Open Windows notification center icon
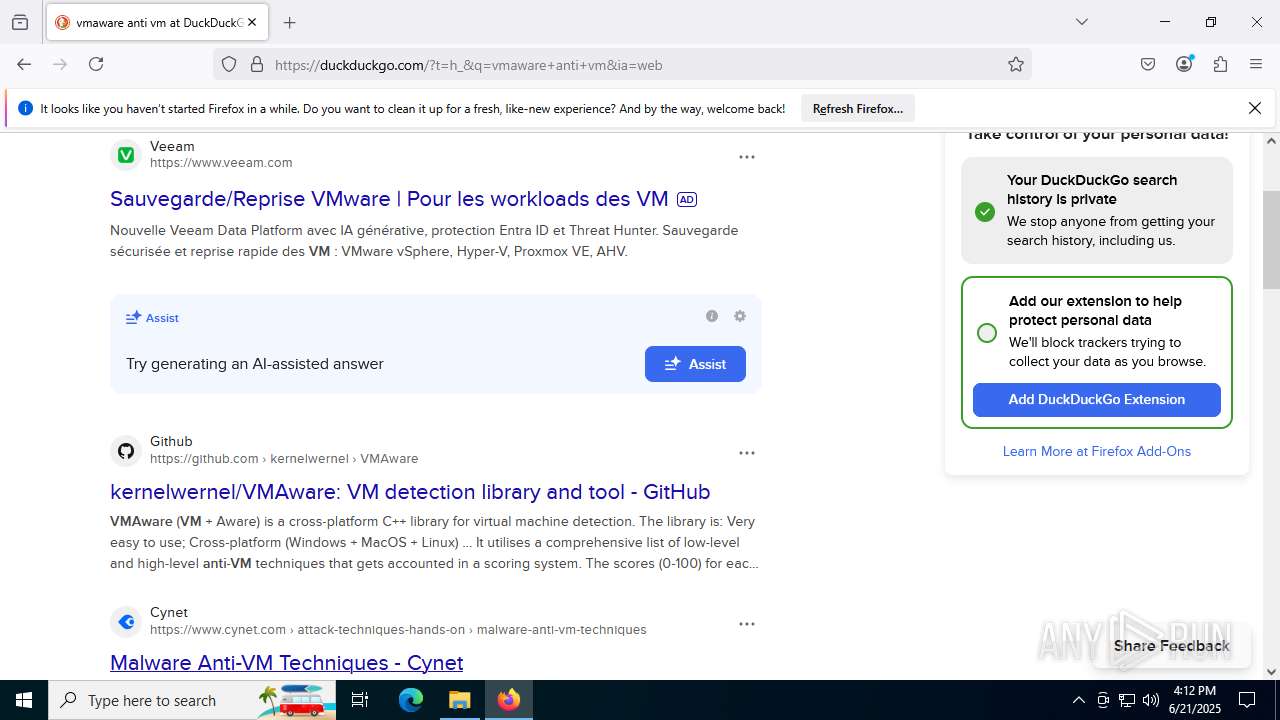The height and width of the screenshot is (720, 1280). (1247, 700)
